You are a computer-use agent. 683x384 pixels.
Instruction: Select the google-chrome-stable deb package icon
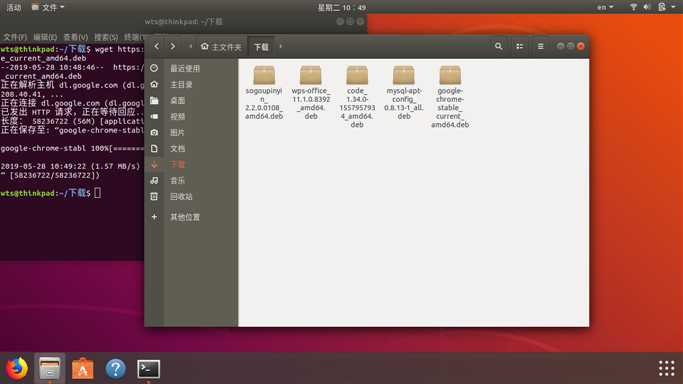click(x=450, y=75)
